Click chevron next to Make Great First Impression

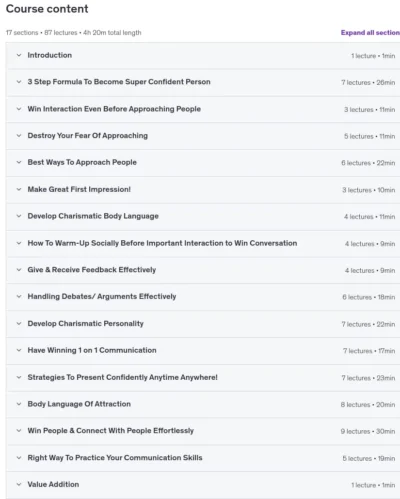(19, 189)
